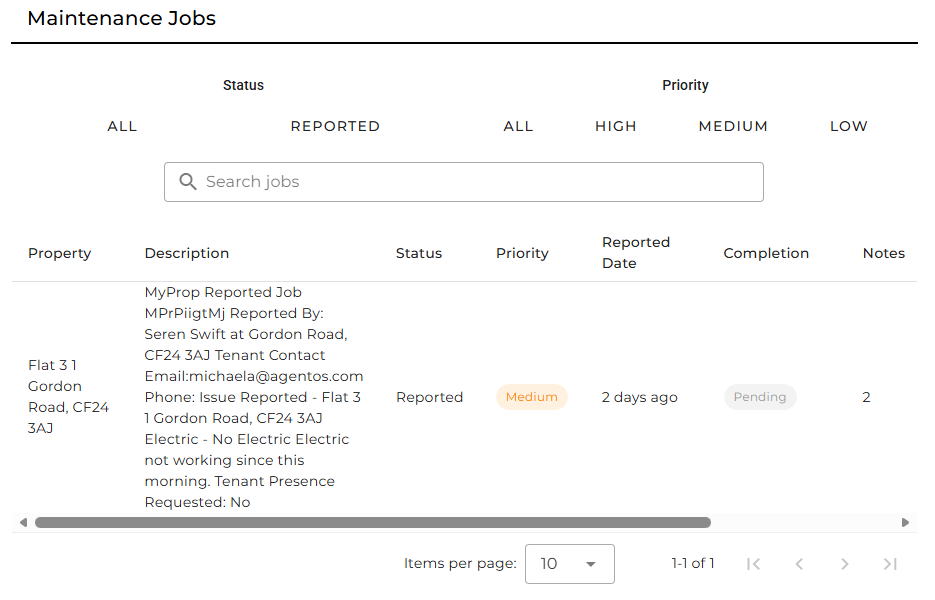Click the scrollbar left arrow
The width and height of the screenshot is (935, 600).
[x=23, y=522]
